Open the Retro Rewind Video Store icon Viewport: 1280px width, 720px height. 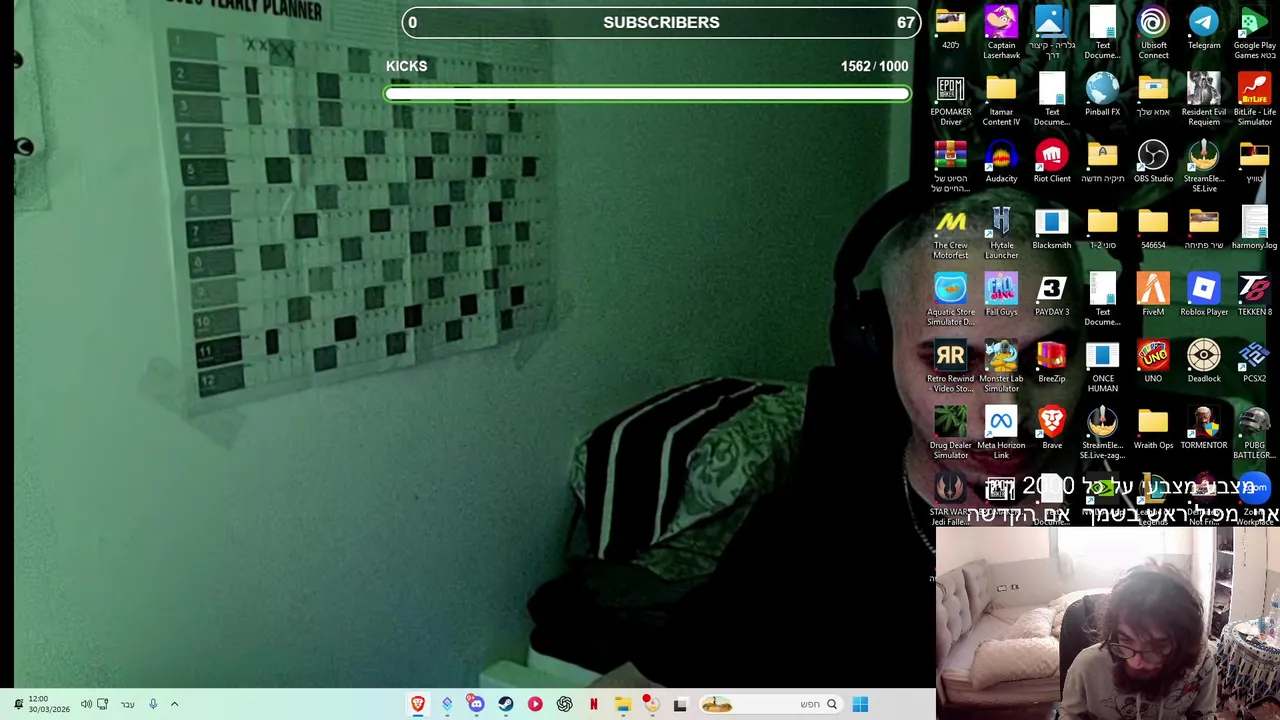pos(950,366)
